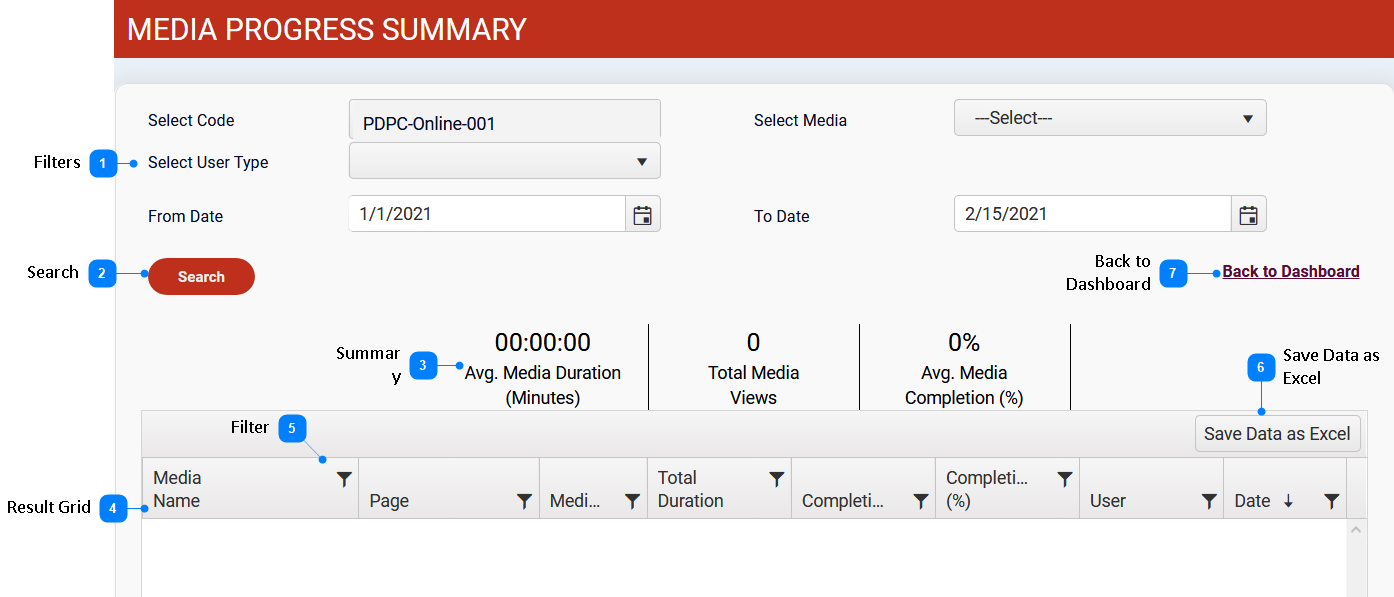
Task: Click the Select Code field PDPC-Online-001
Action: click(x=504, y=122)
